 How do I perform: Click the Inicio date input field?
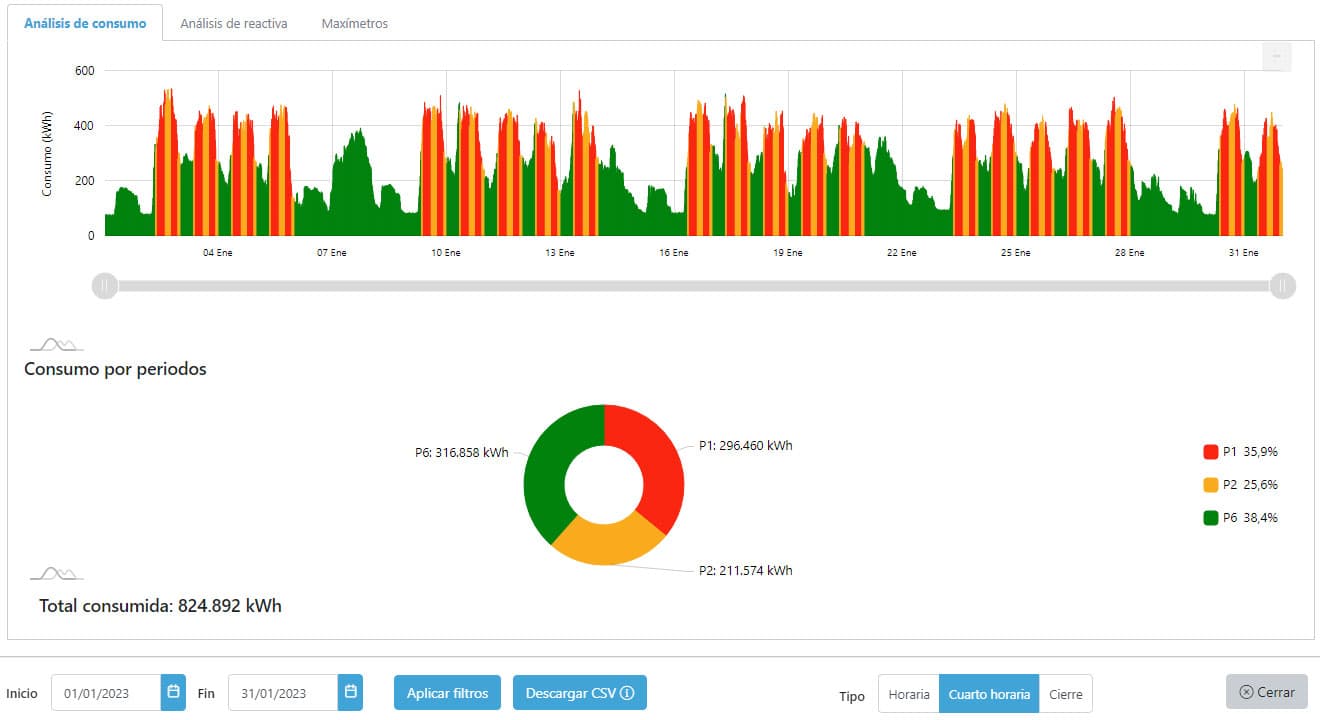pyautogui.click(x=106, y=692)
